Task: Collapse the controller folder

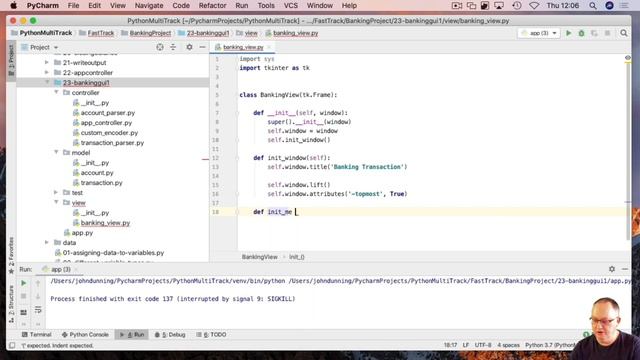Action: [56, 93]
